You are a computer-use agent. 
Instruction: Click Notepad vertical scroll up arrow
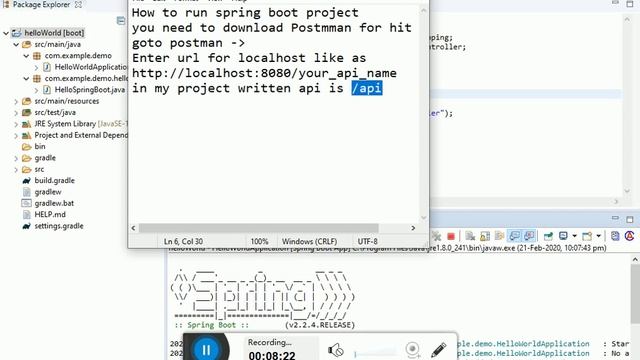[423, 11]
